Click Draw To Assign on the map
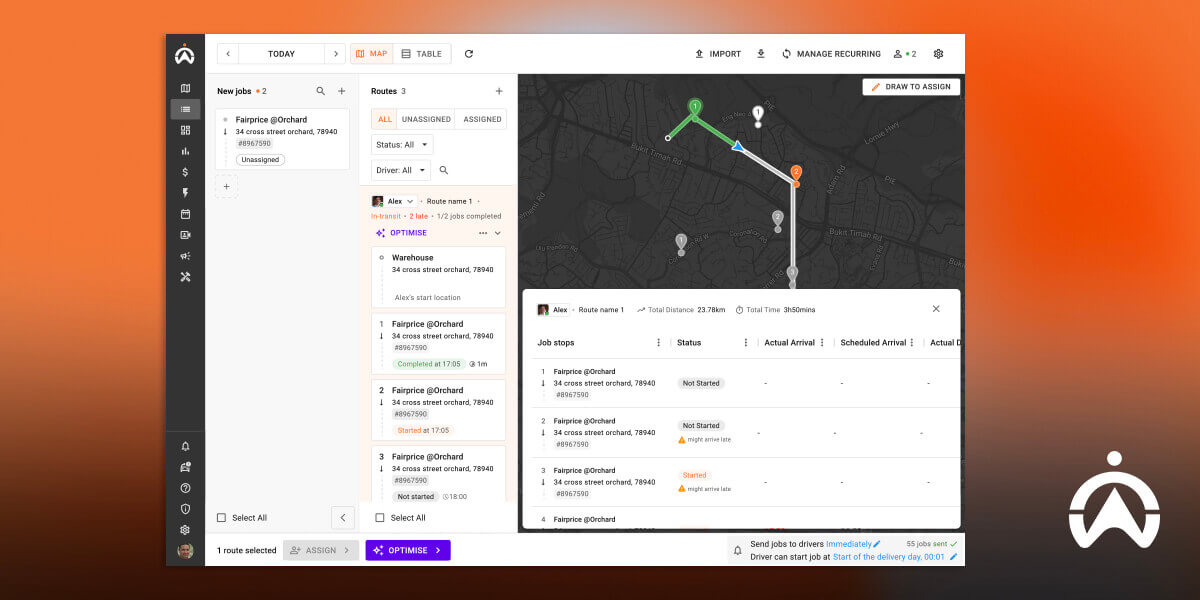Image resolution: width=1200 pixels, height=600 pixels. [x=910, y=86]
